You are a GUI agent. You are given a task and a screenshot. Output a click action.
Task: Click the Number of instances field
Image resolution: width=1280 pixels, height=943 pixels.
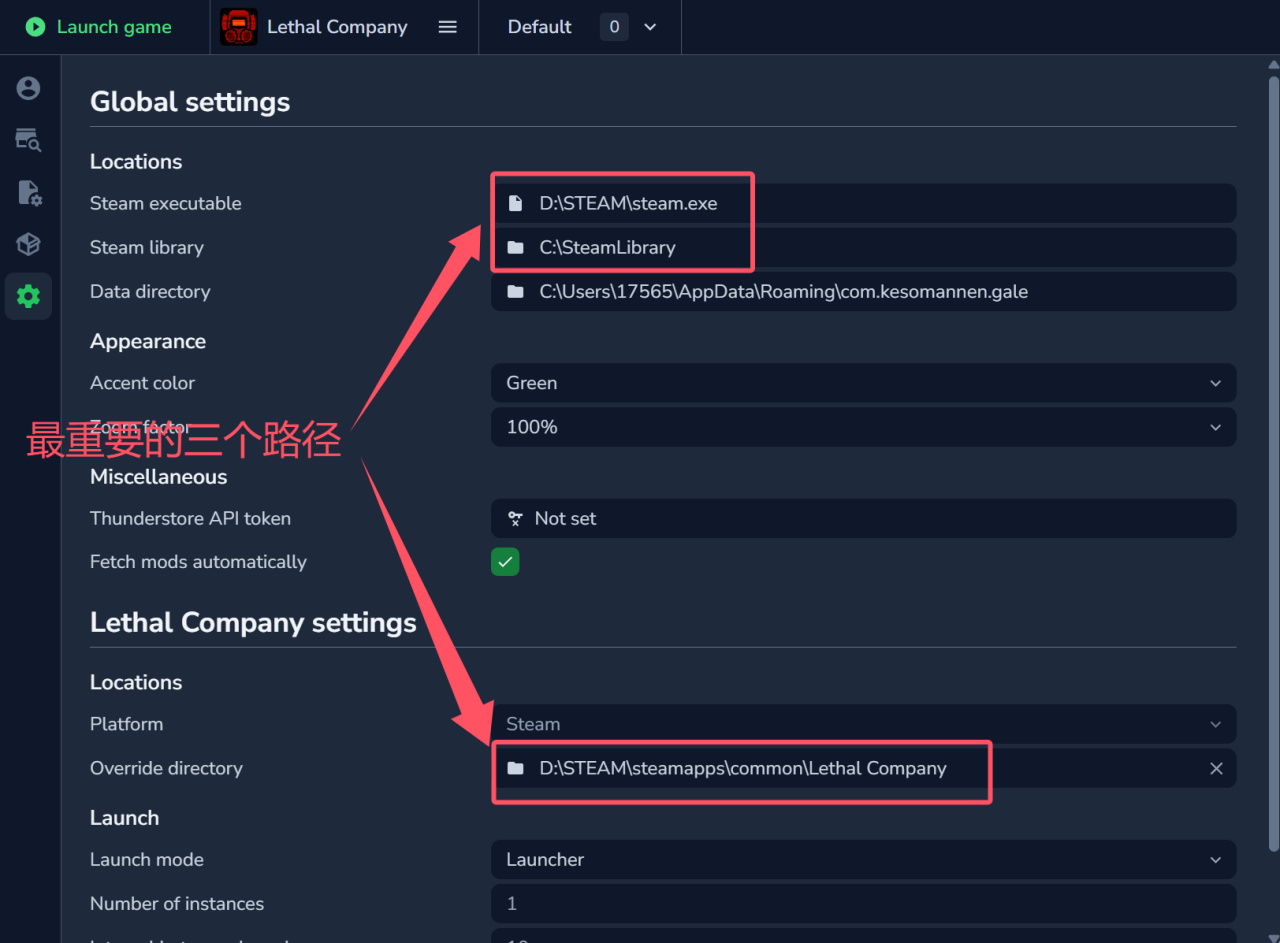(863, 903)
